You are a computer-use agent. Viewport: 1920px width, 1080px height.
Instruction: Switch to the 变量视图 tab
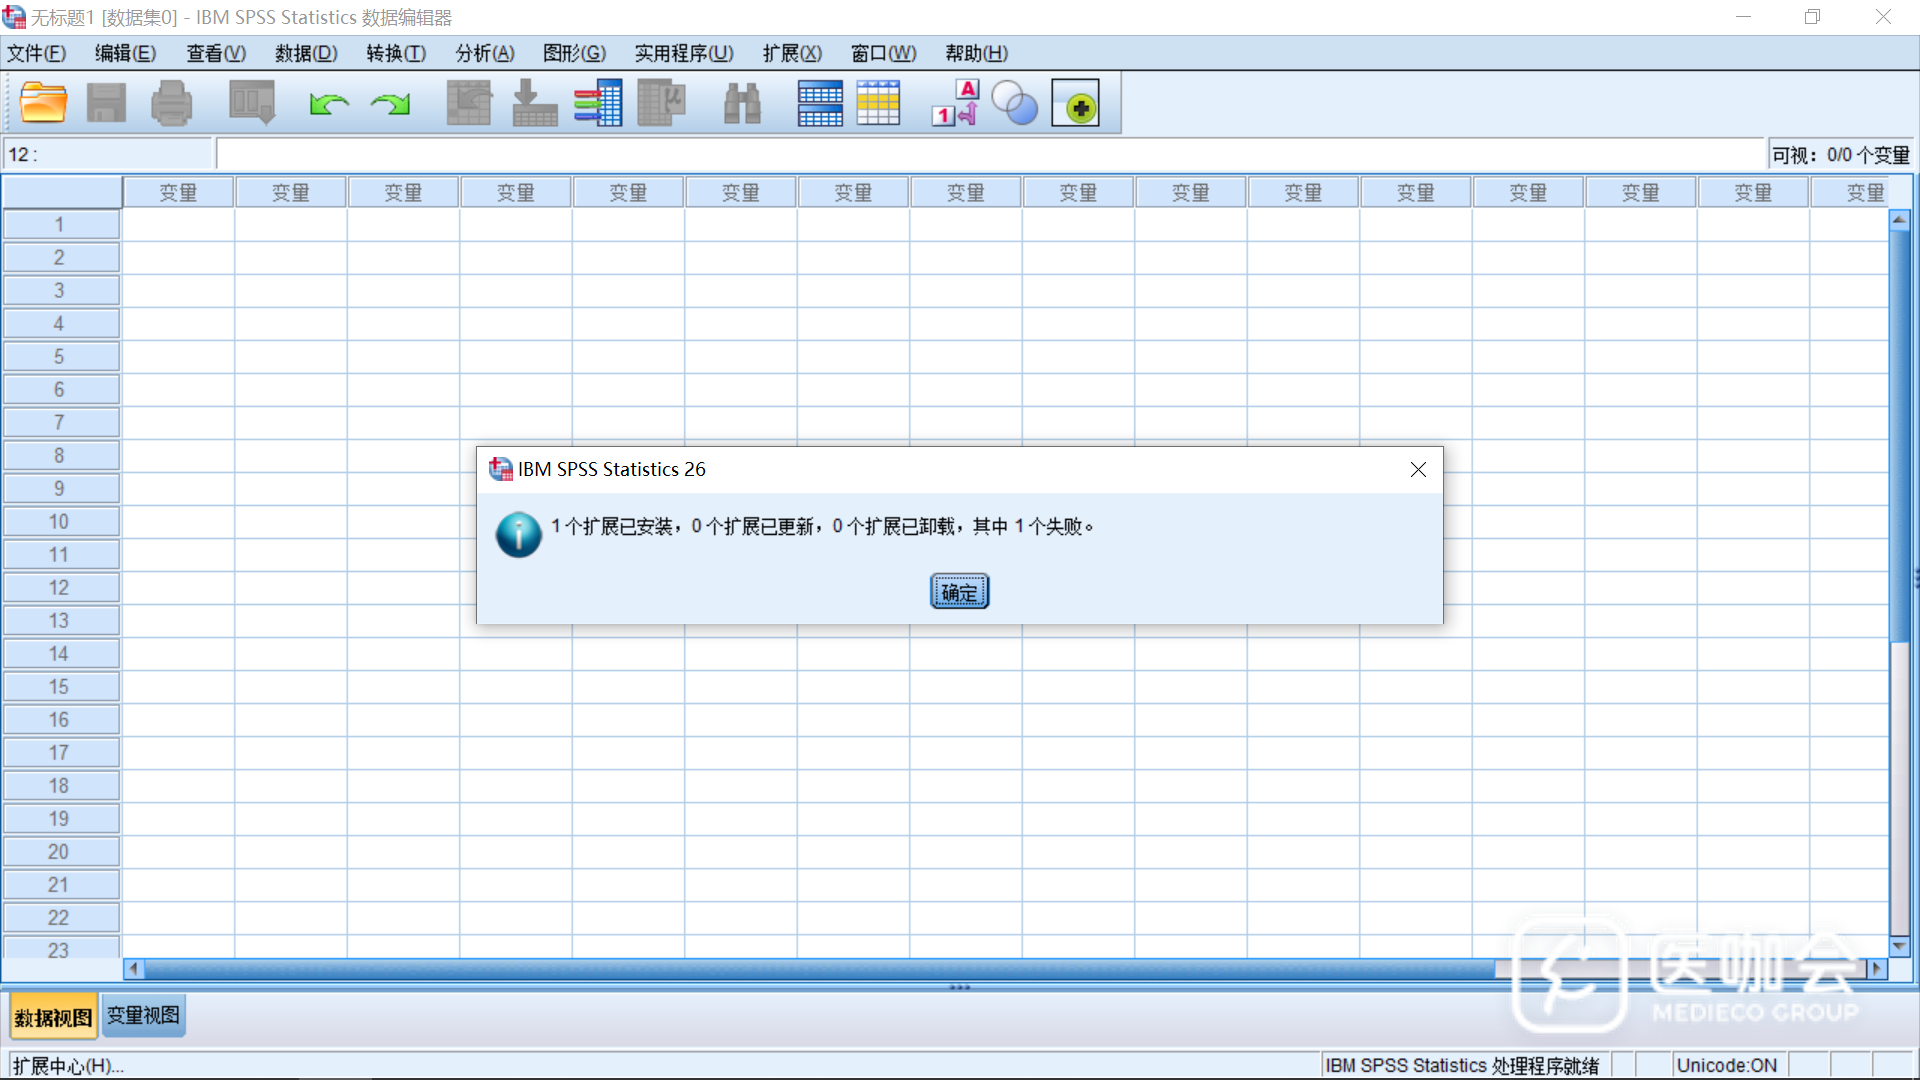click(143, 1016)
